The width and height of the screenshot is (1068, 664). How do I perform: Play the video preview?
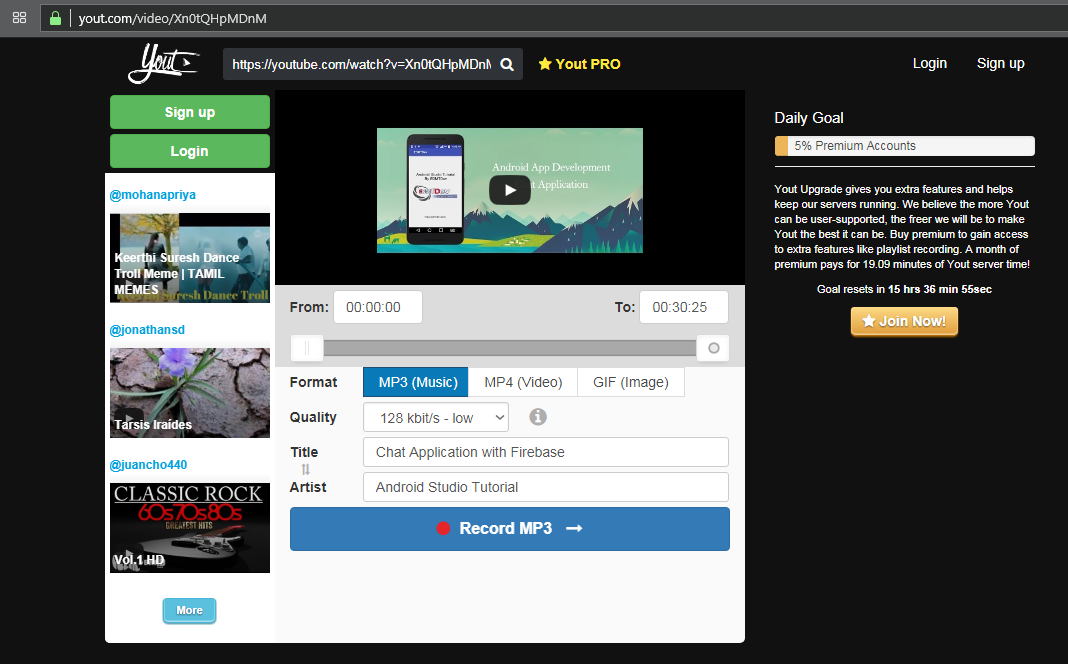click(509, 190)
